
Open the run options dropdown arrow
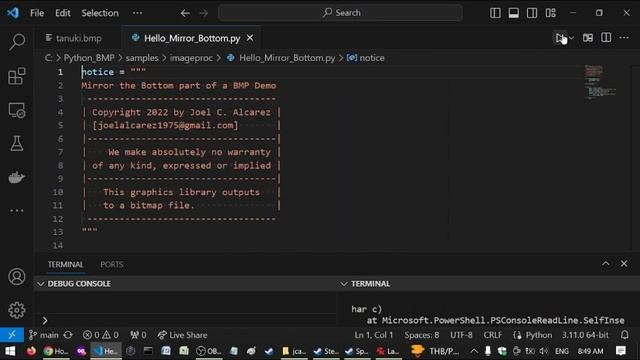[x=571, y=38]
